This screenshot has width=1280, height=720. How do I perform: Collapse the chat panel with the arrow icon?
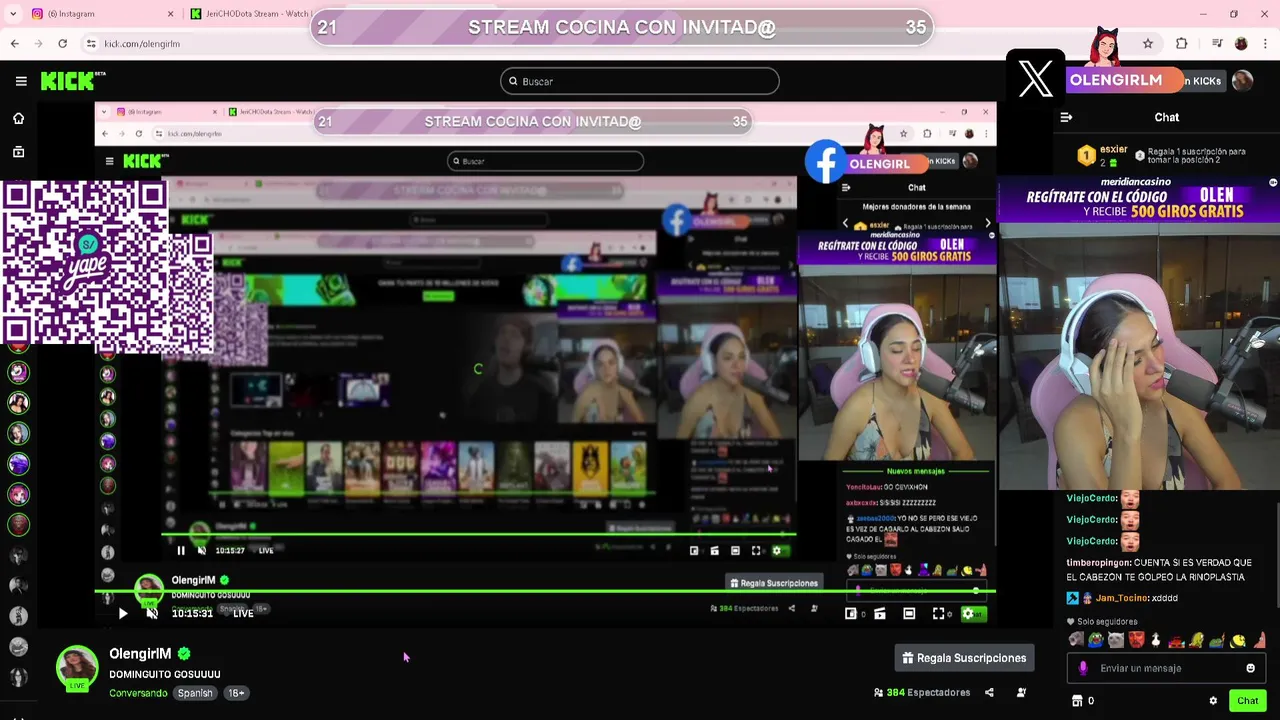[x=1066, y=117]
